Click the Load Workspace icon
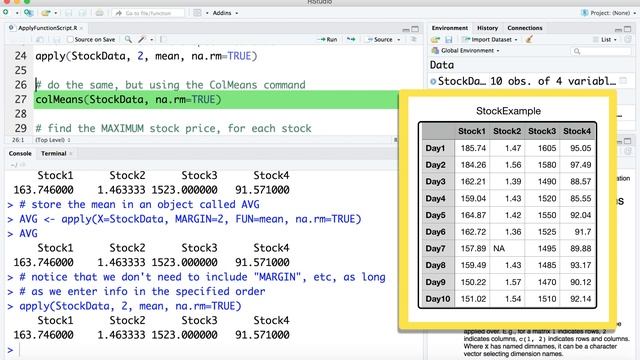This screenshot has width=640, height=360. click(435, 40)
